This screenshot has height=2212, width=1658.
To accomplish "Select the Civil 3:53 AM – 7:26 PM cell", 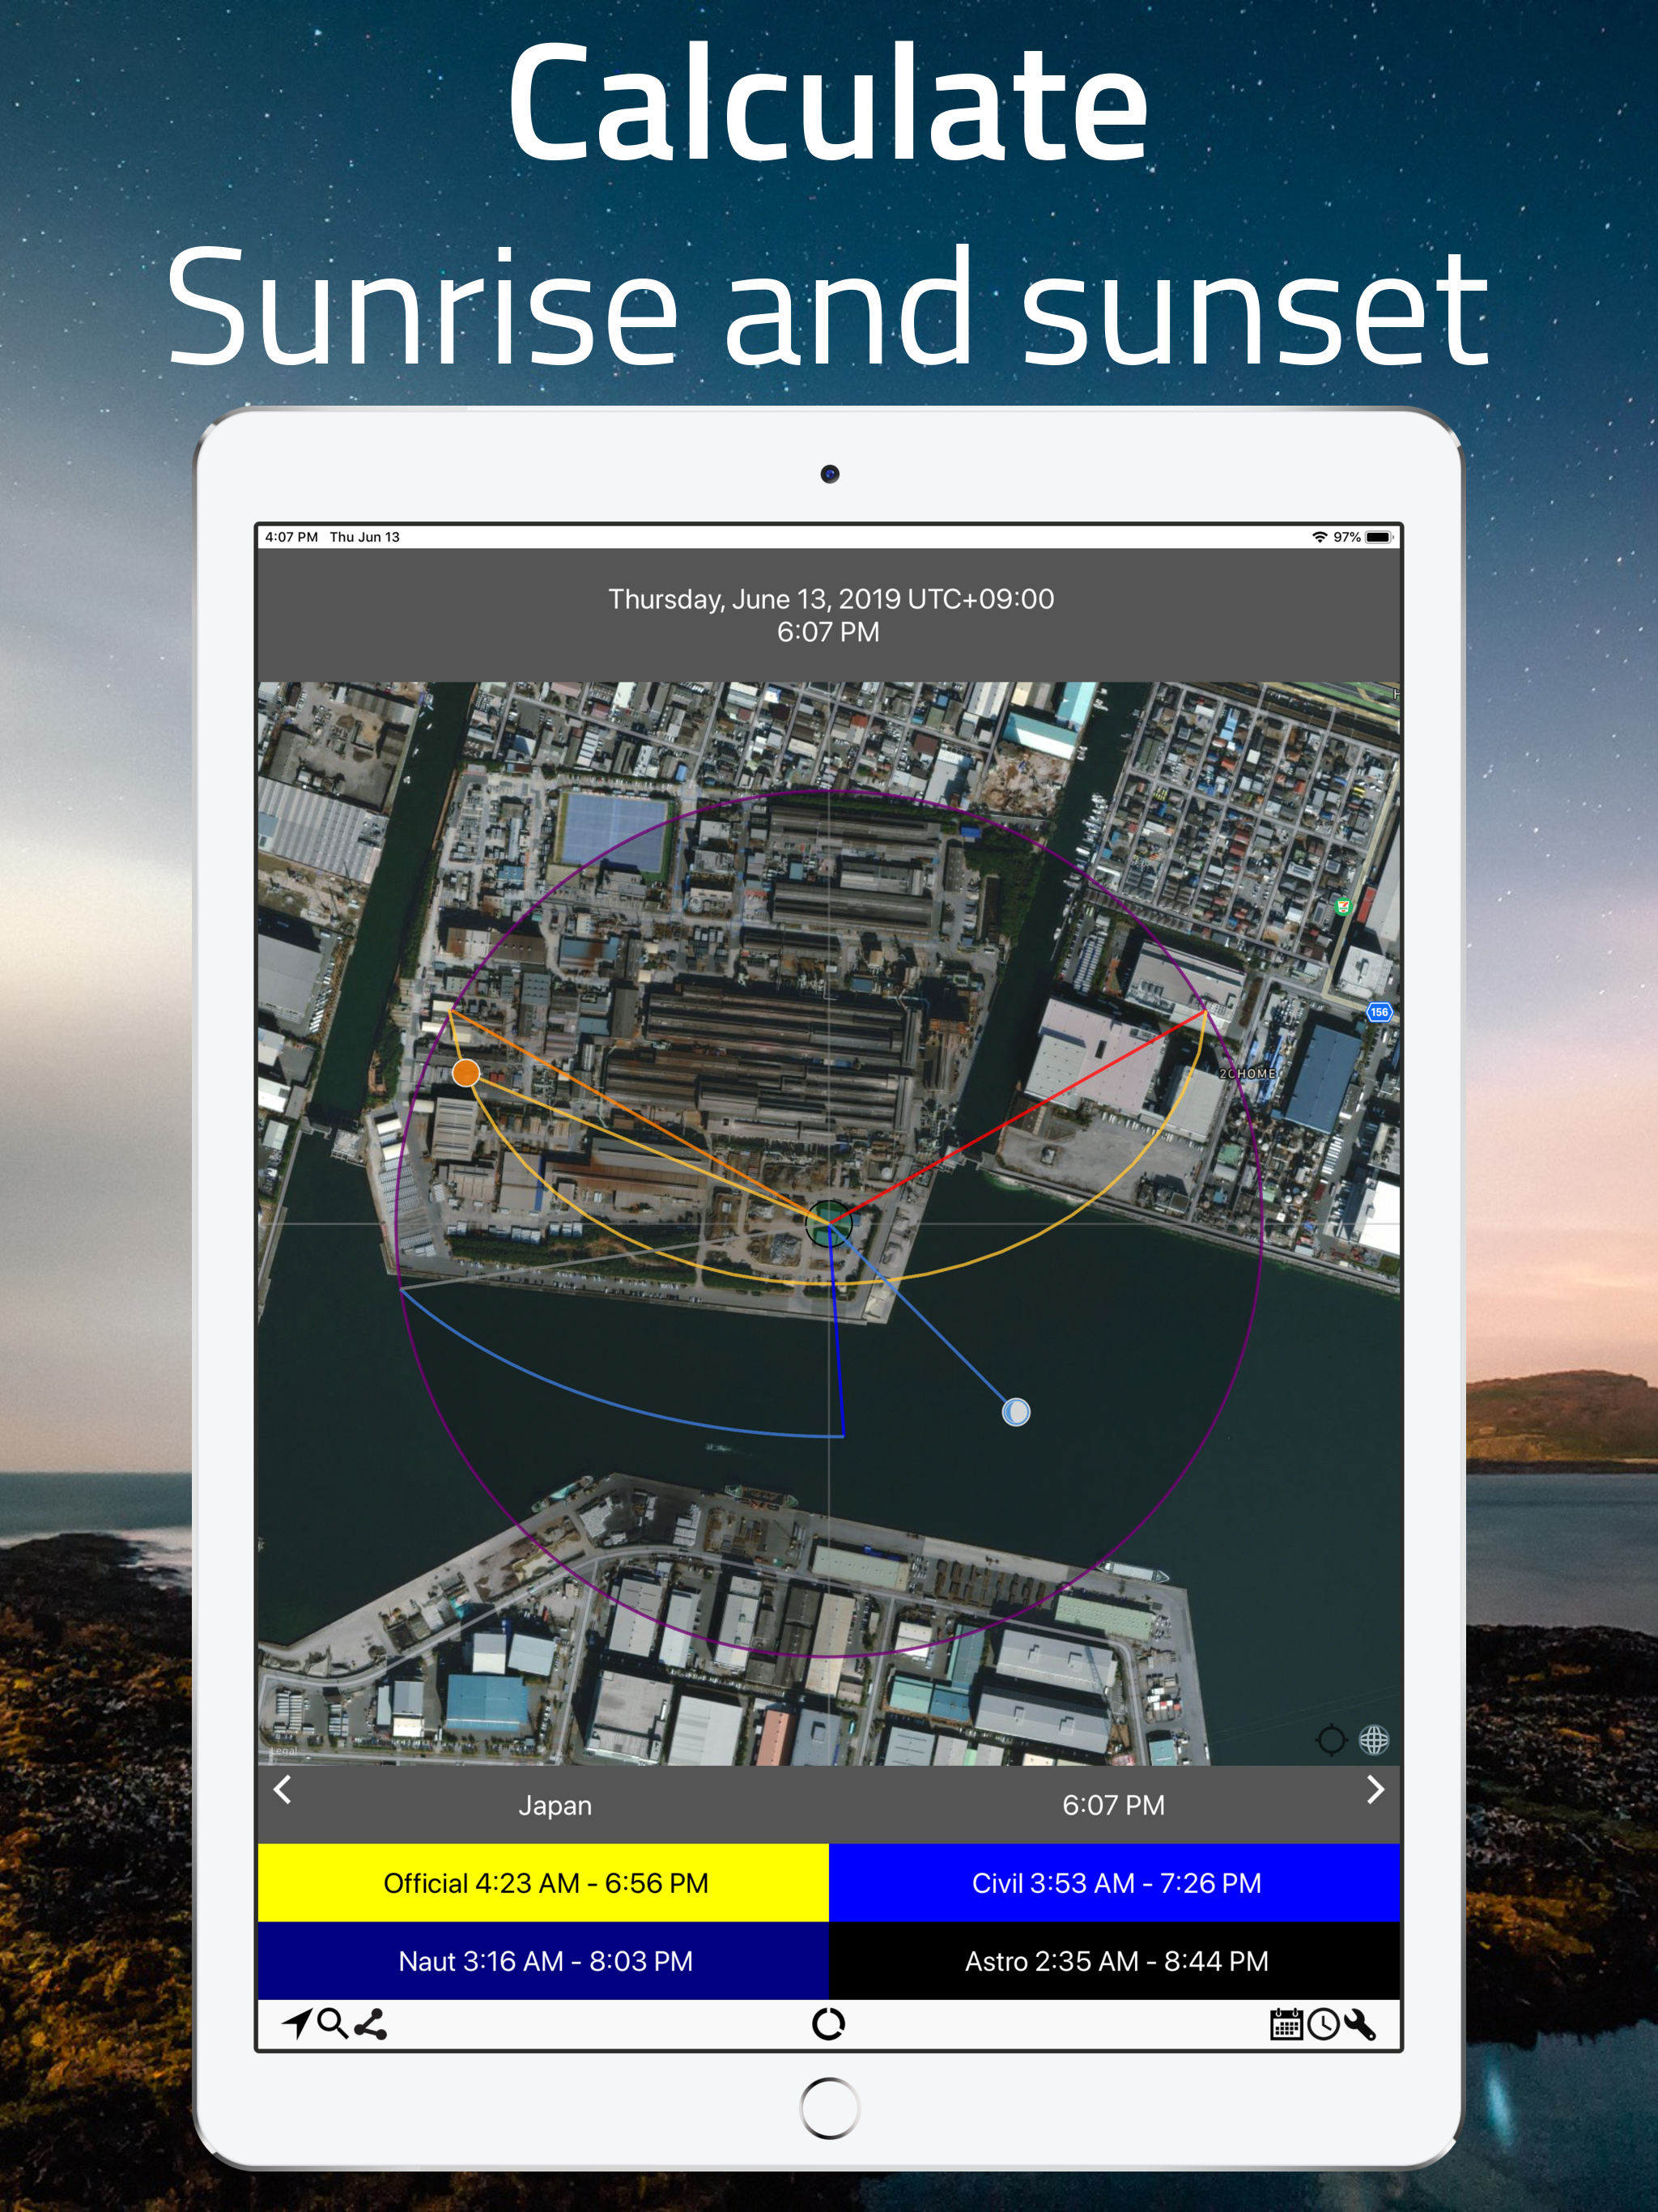I will click(1115, 1883).
